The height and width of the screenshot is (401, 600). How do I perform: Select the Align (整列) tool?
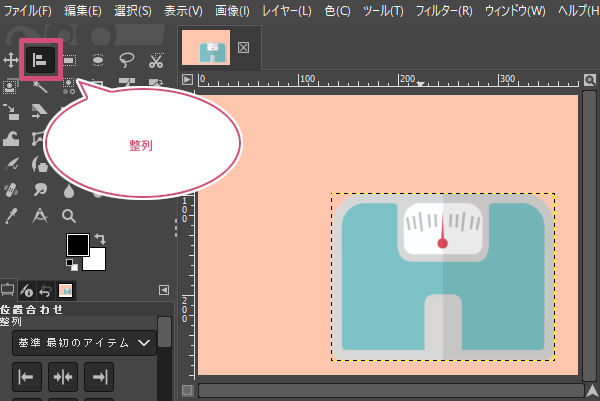tap(40, 60)
